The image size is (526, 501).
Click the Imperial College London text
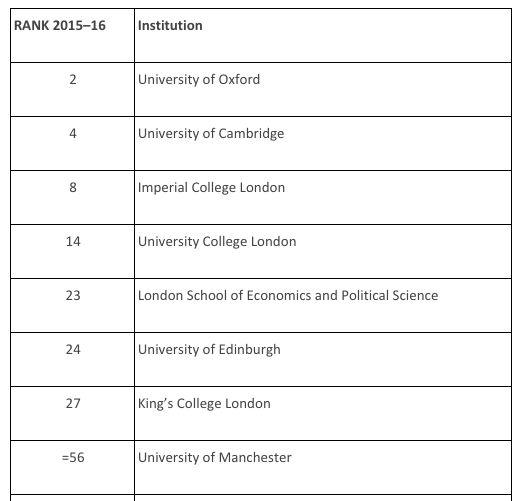point(211,188)
